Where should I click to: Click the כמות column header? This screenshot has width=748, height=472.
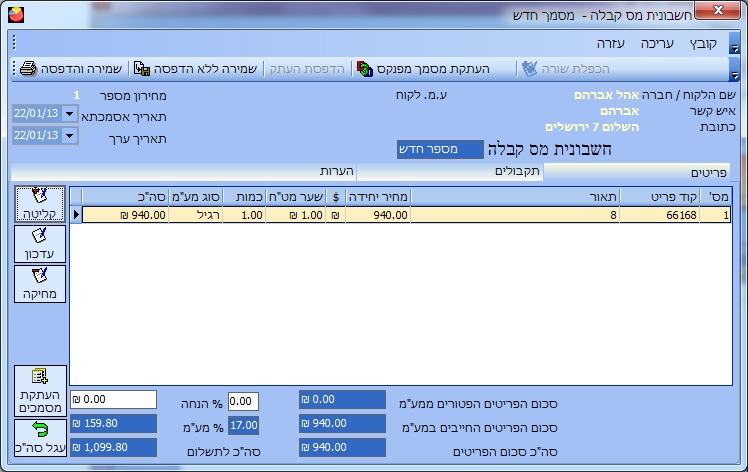click(244, 197)
